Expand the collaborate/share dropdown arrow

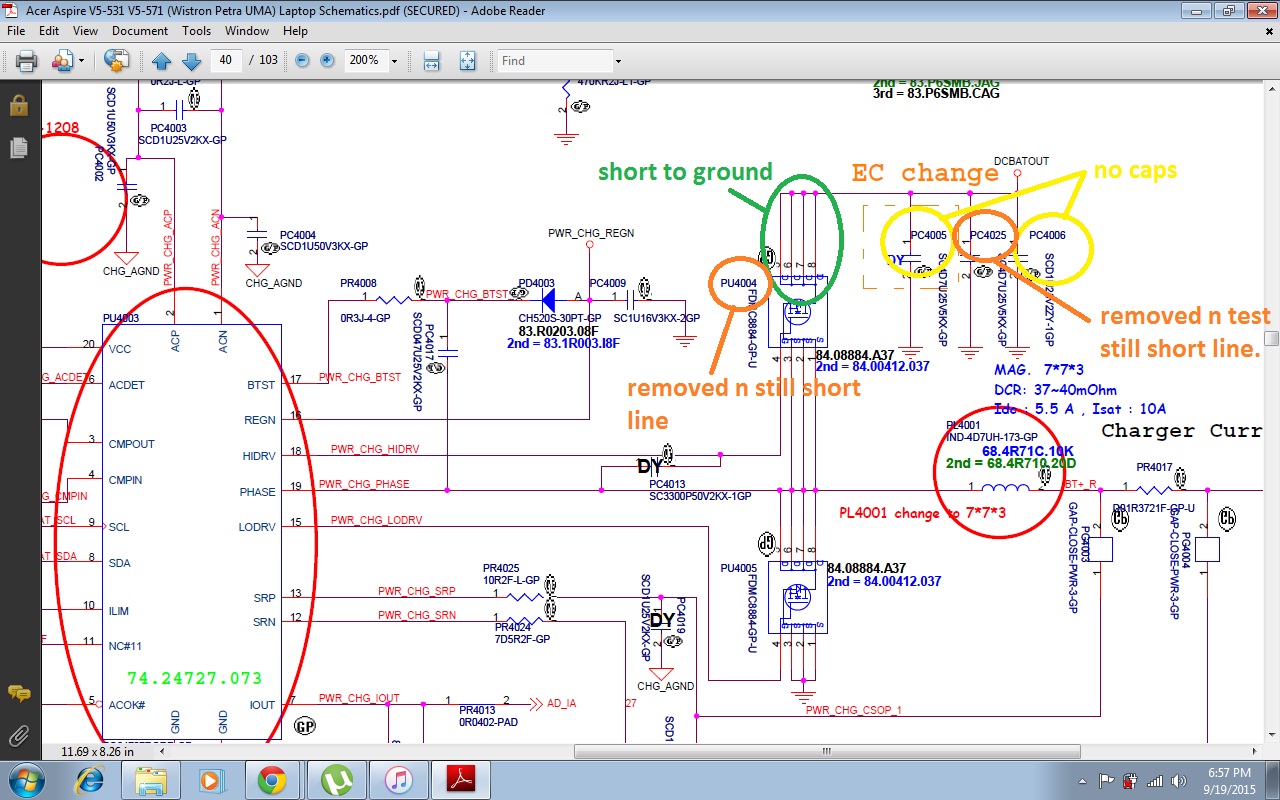(81, 61)
